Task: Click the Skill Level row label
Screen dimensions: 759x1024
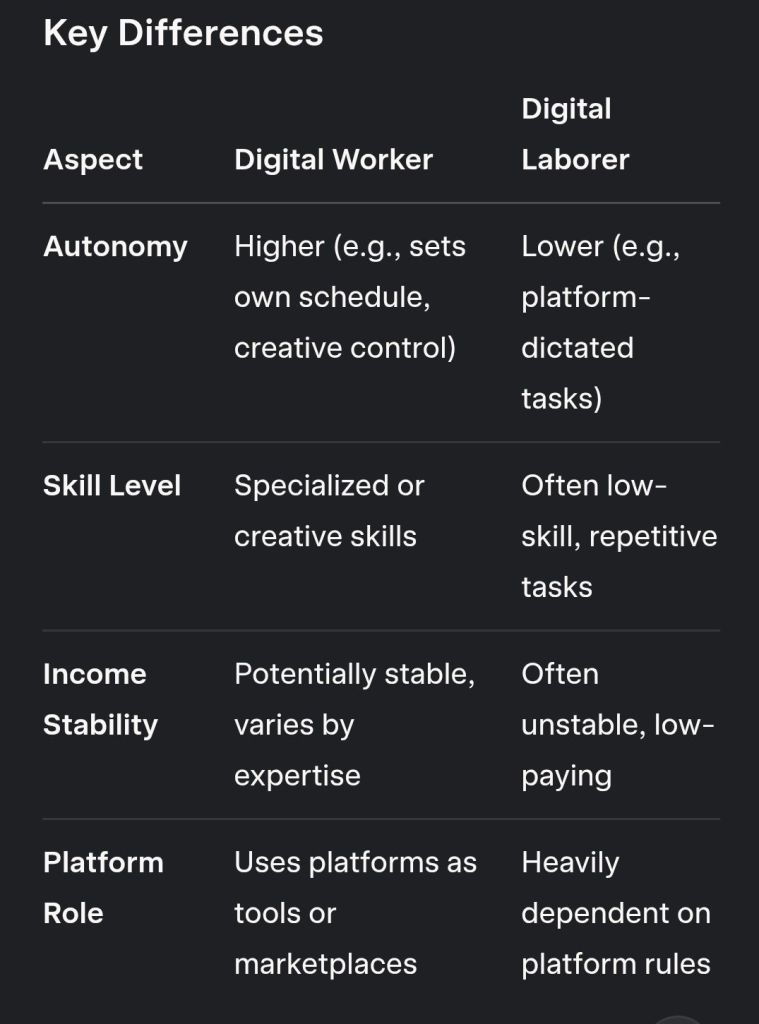Action: 112,486
